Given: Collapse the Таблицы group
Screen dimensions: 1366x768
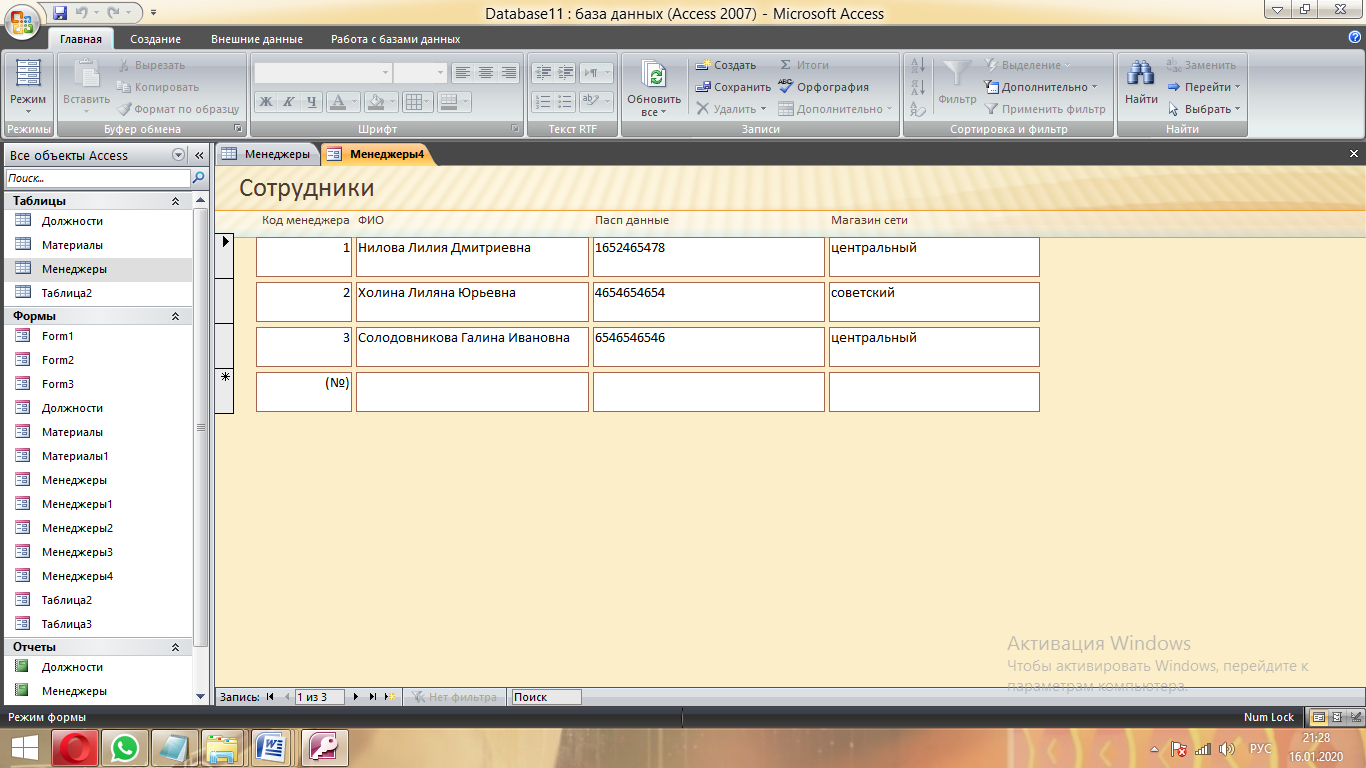Looking at the screenshot, I should [x=175, y=201].
